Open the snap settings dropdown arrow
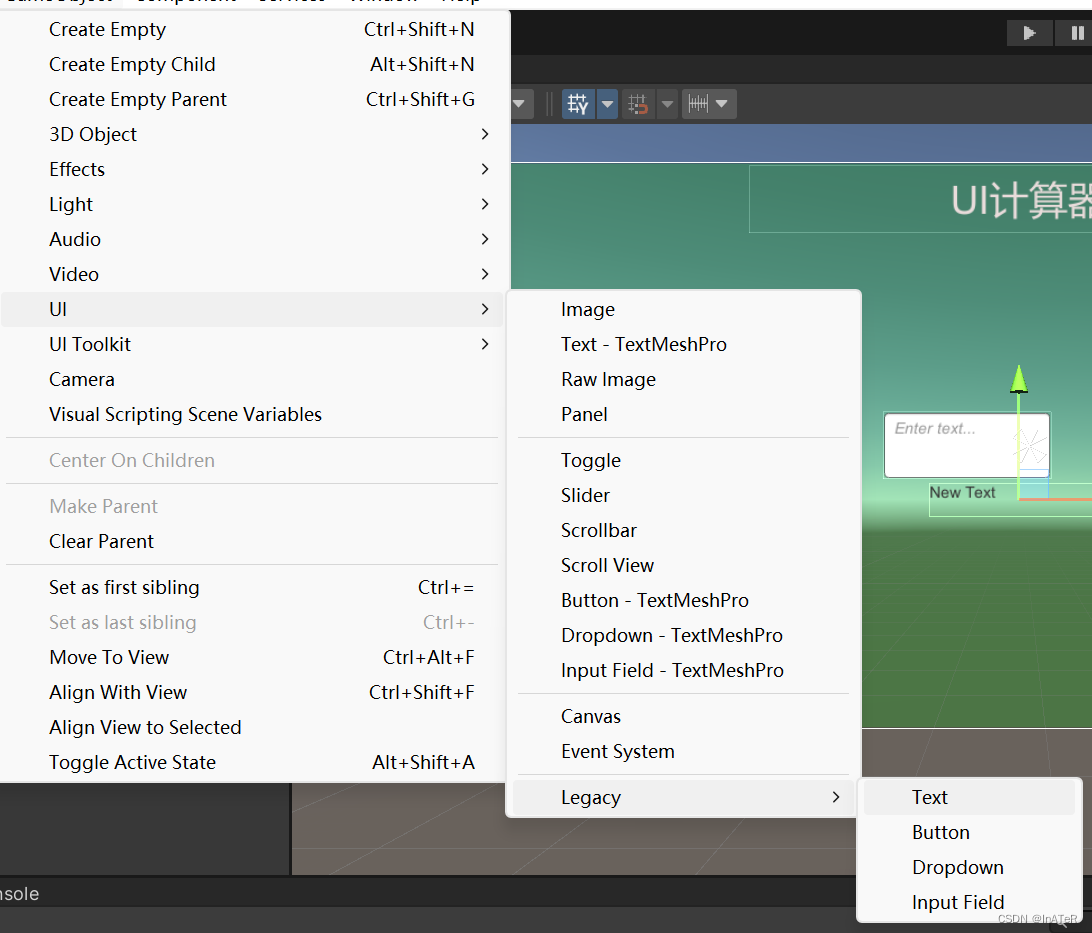This screenshot has width=1092, height=933. click(x=667, y=104)
